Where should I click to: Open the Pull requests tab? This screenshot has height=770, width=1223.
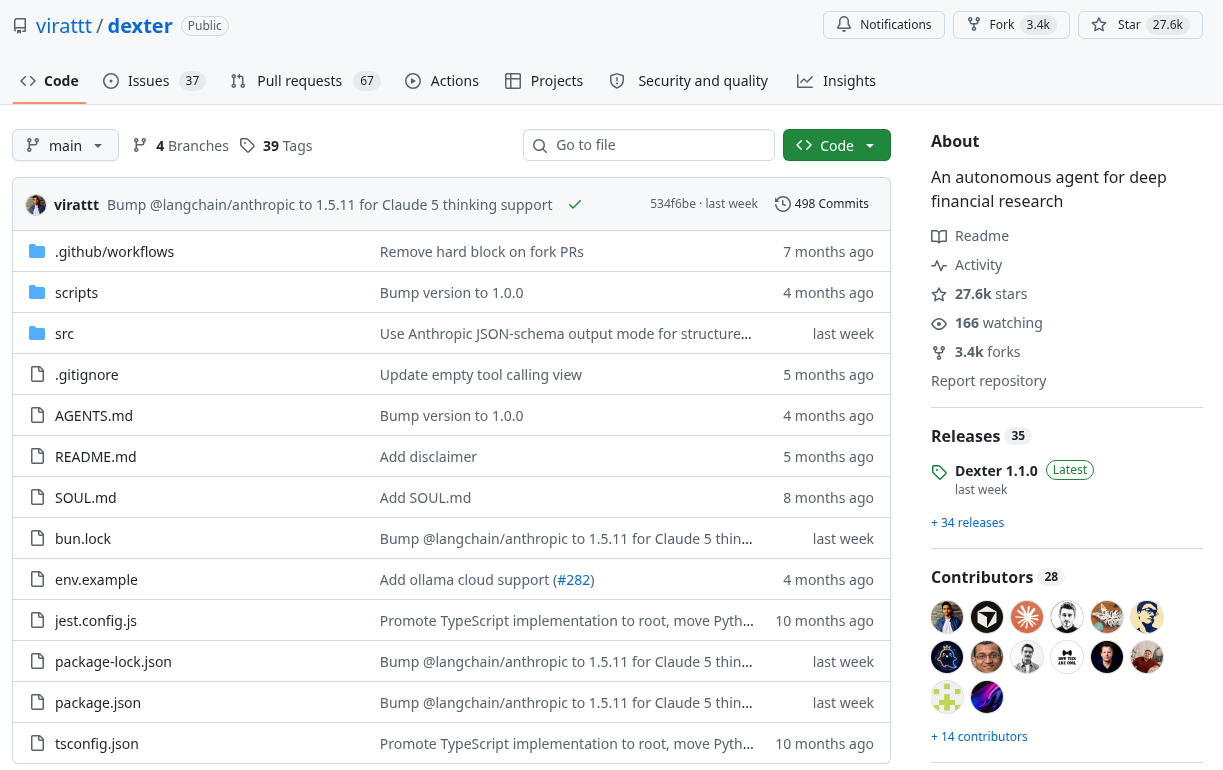pyautogui.click(x=305, y=81)
